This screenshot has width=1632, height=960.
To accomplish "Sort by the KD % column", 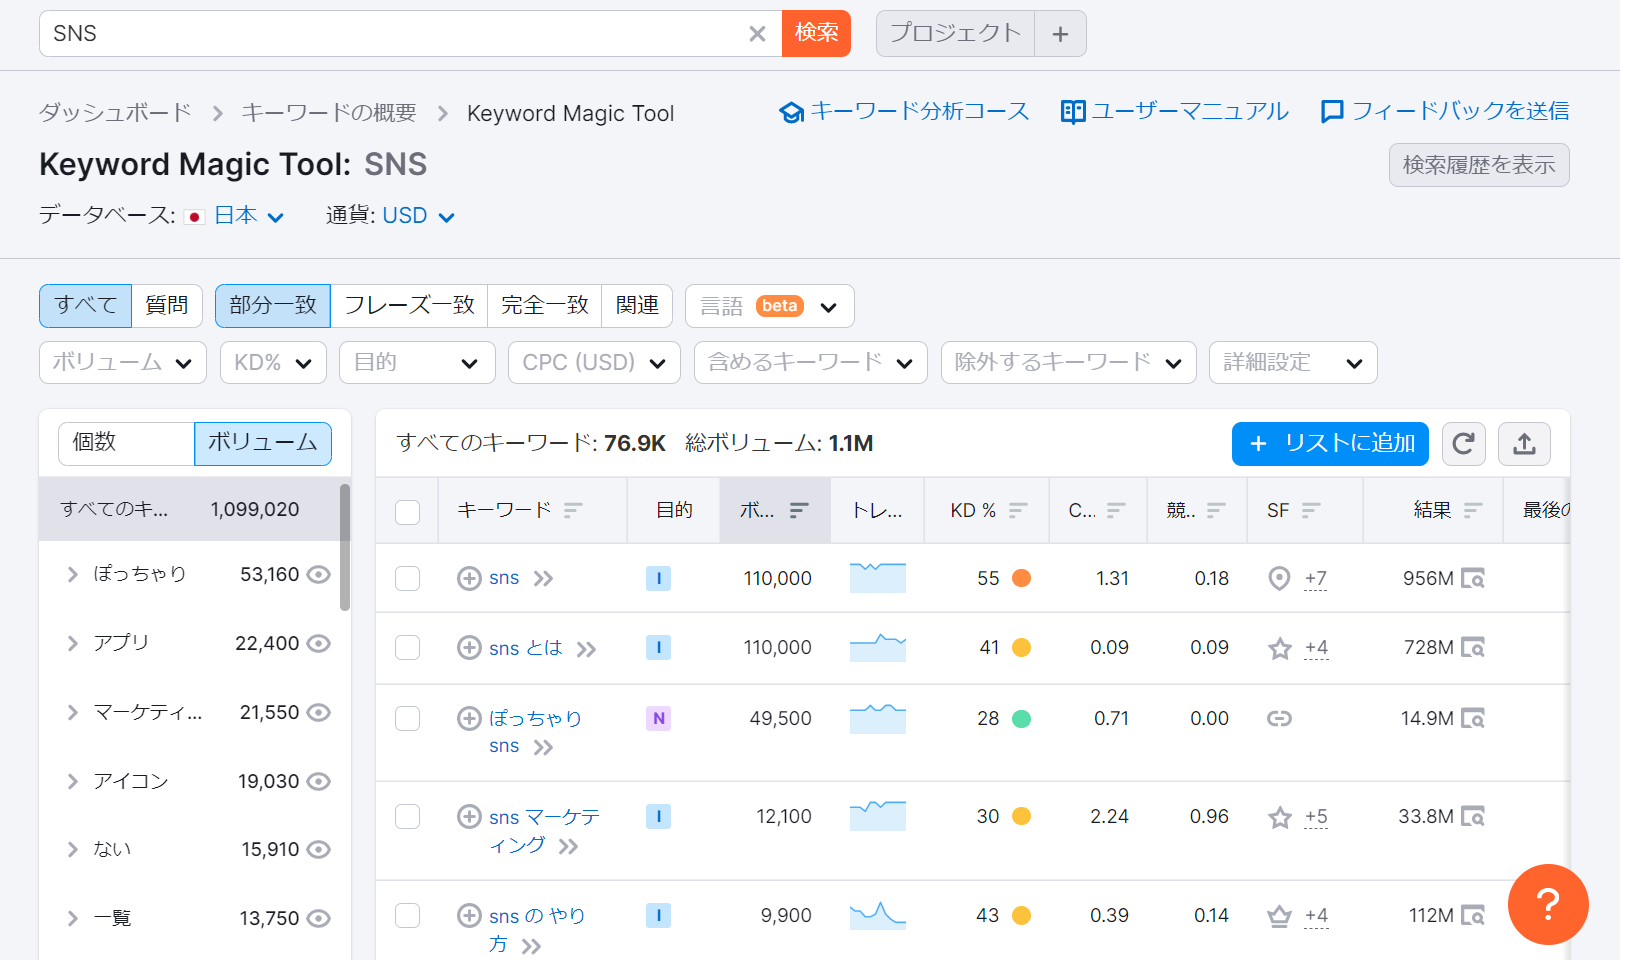I will point(1018,510).
